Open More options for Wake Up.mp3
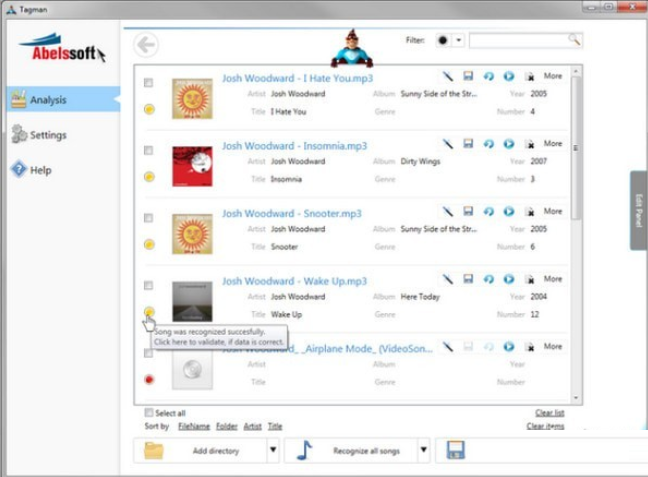This screenshot has width=648, height=477. click(x=553, y=279)
